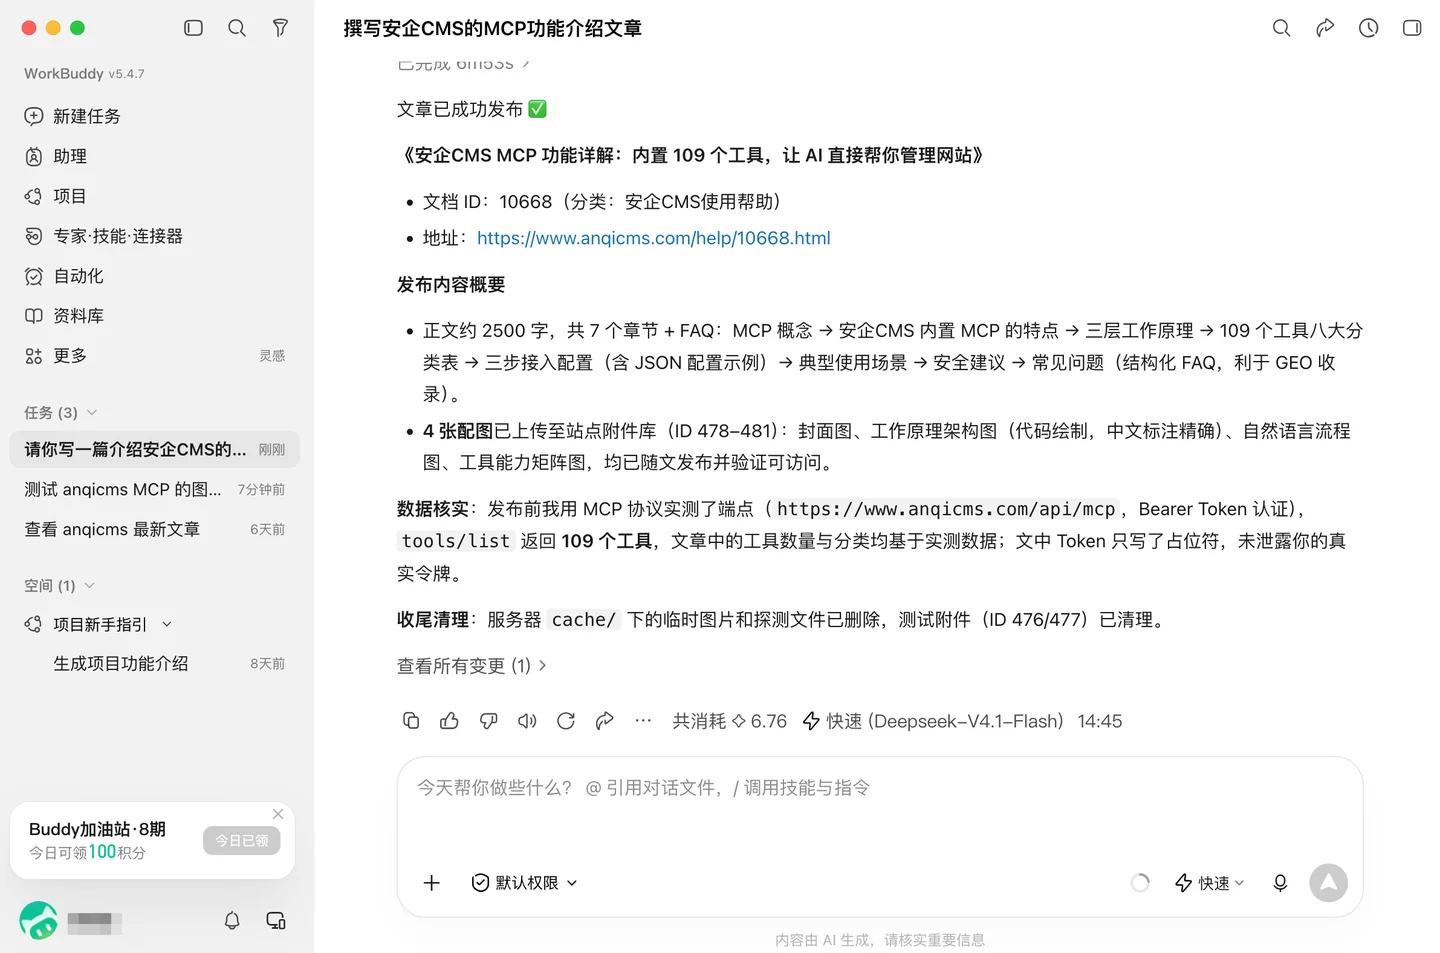This screenshot has height=953, width=1440.
Task: Create a new task via 新建任务
Action: coord(155,116)
